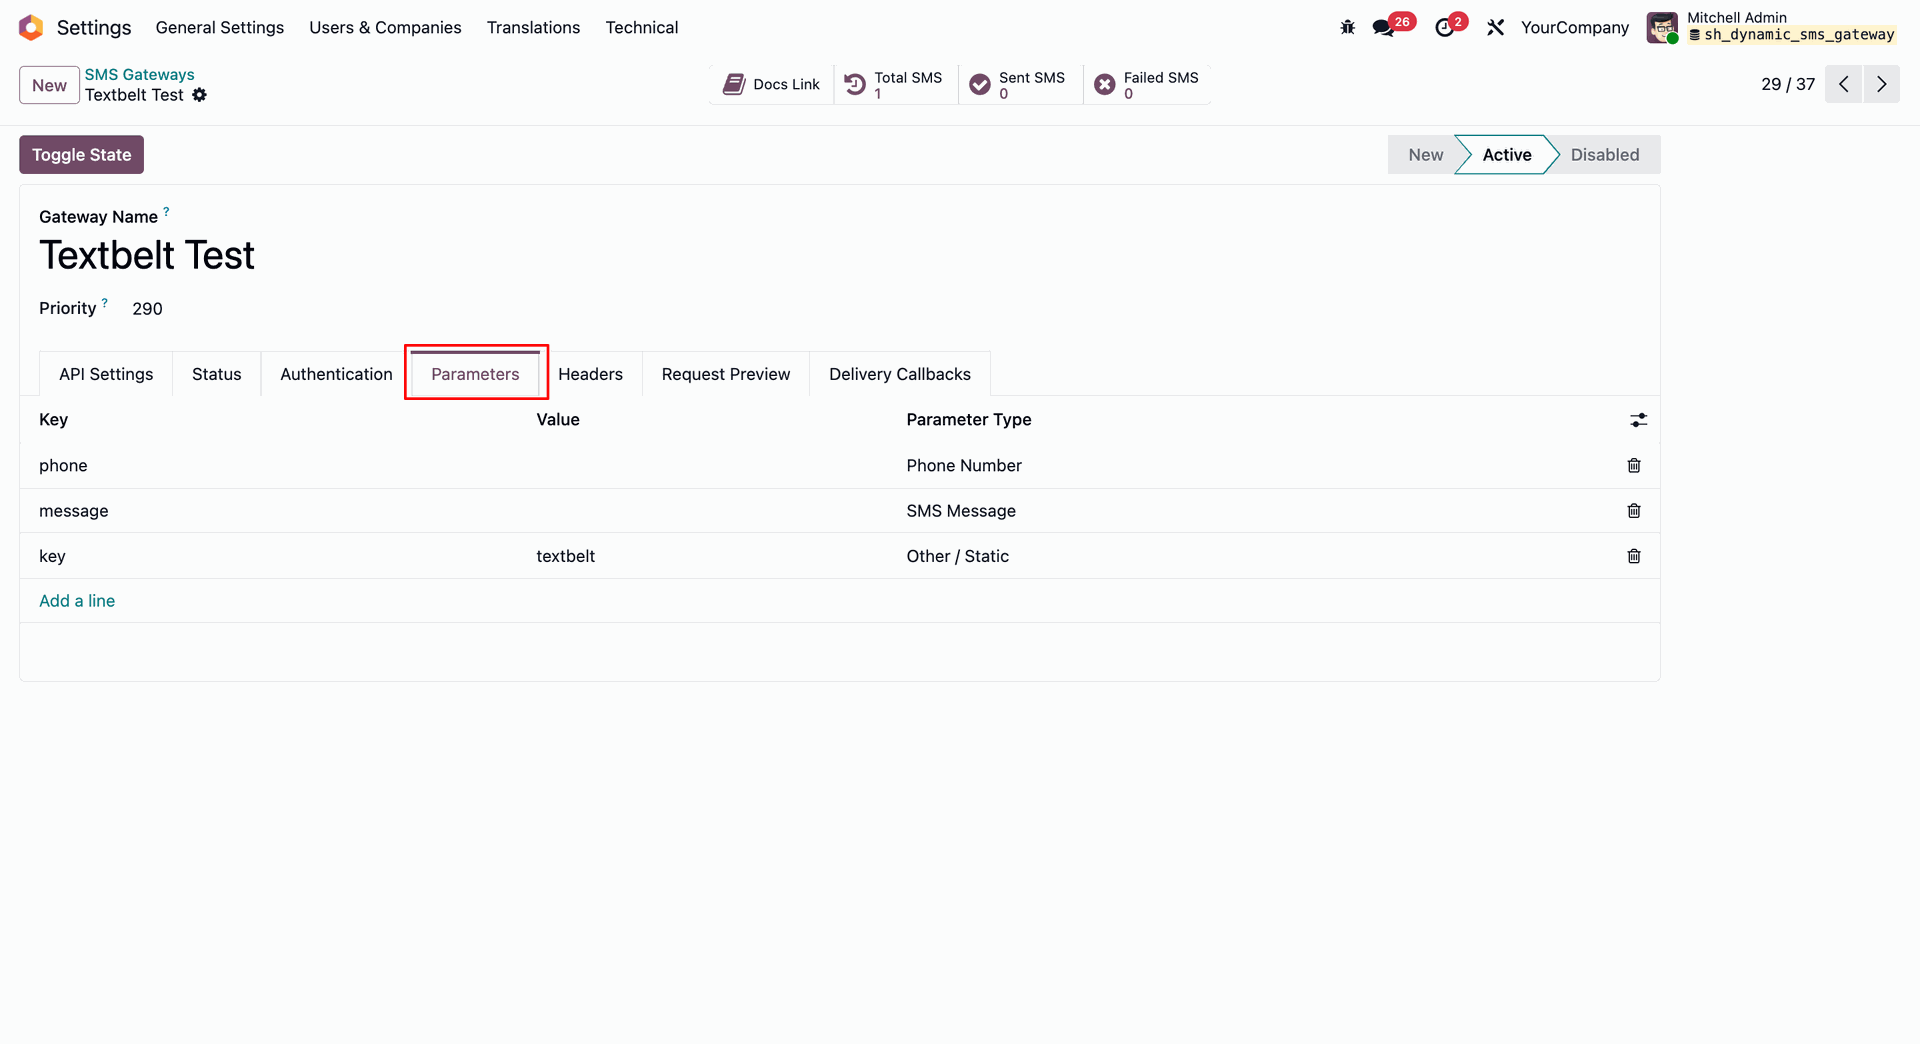Click the New record button

(x=49, y=85)
